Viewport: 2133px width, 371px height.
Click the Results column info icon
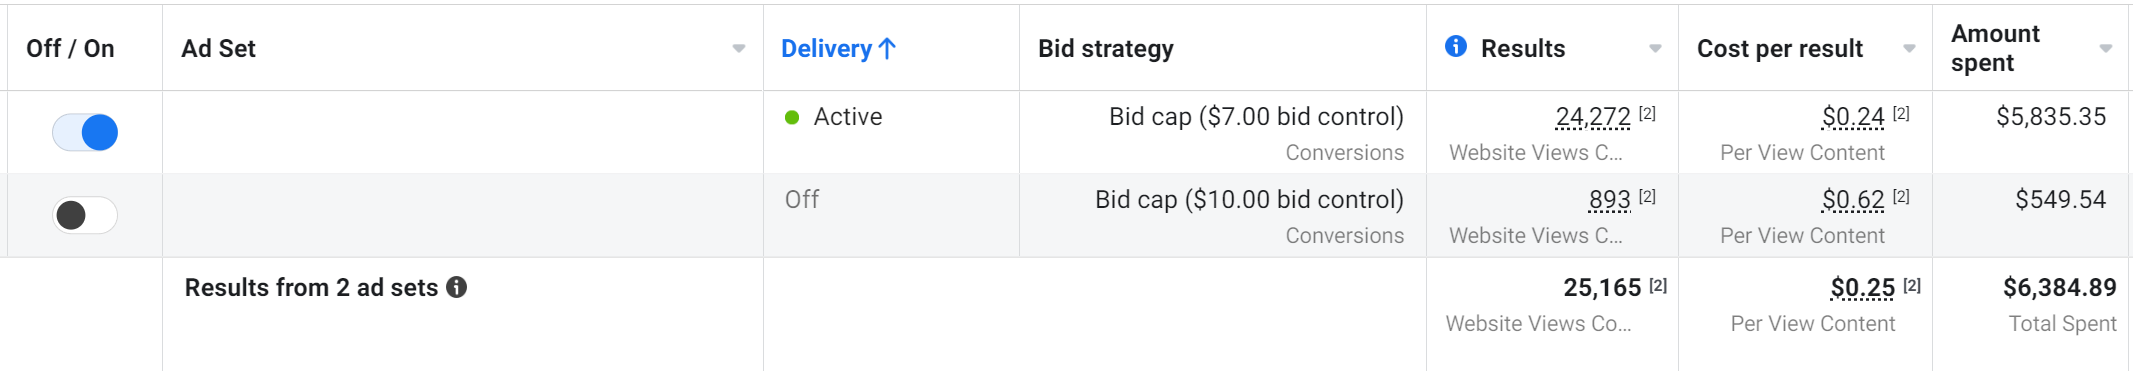pyautogui.click(x=1456, y=46)
